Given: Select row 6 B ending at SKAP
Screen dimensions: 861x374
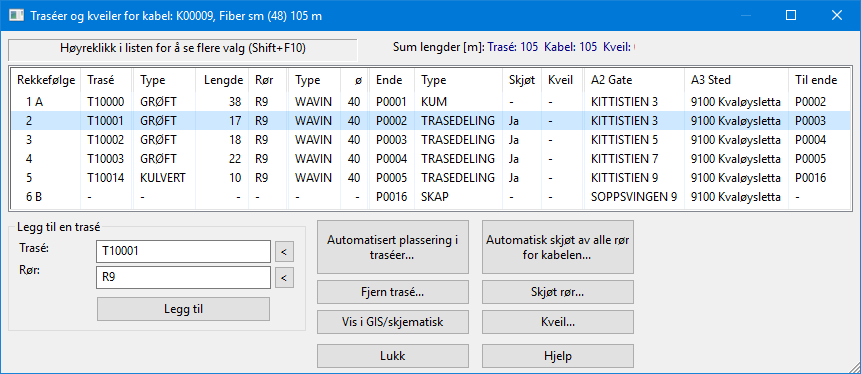Looking at the screenshot, I should (431, 197).
